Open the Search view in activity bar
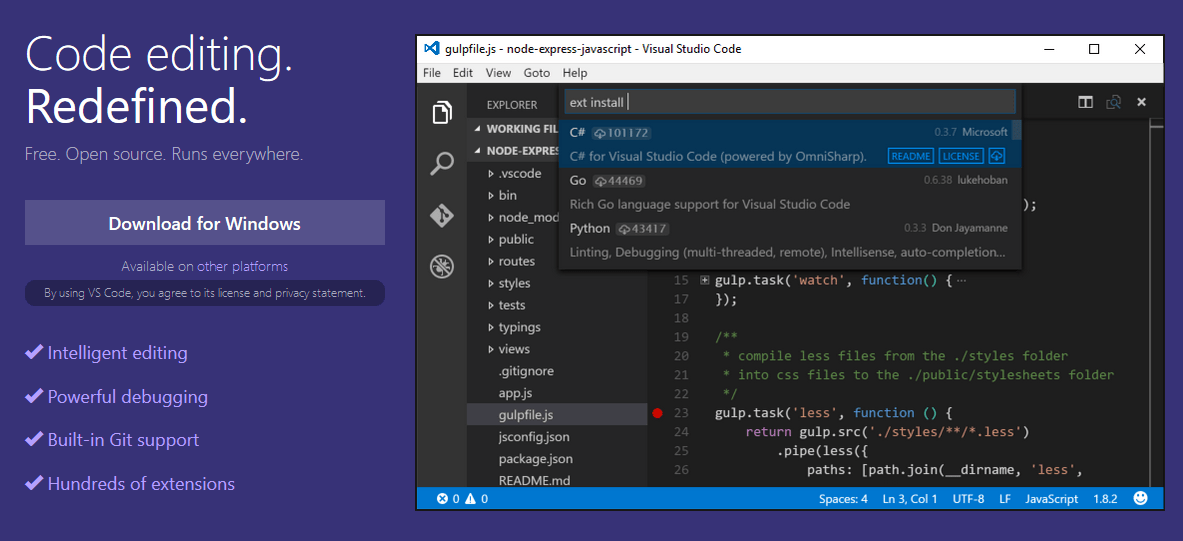The image size is (1183, 541). (442, 164)
